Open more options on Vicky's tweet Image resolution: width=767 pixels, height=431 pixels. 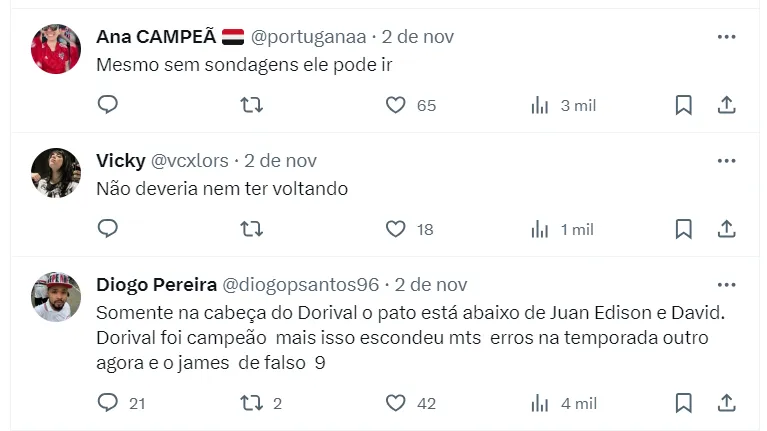coord(727,161)
